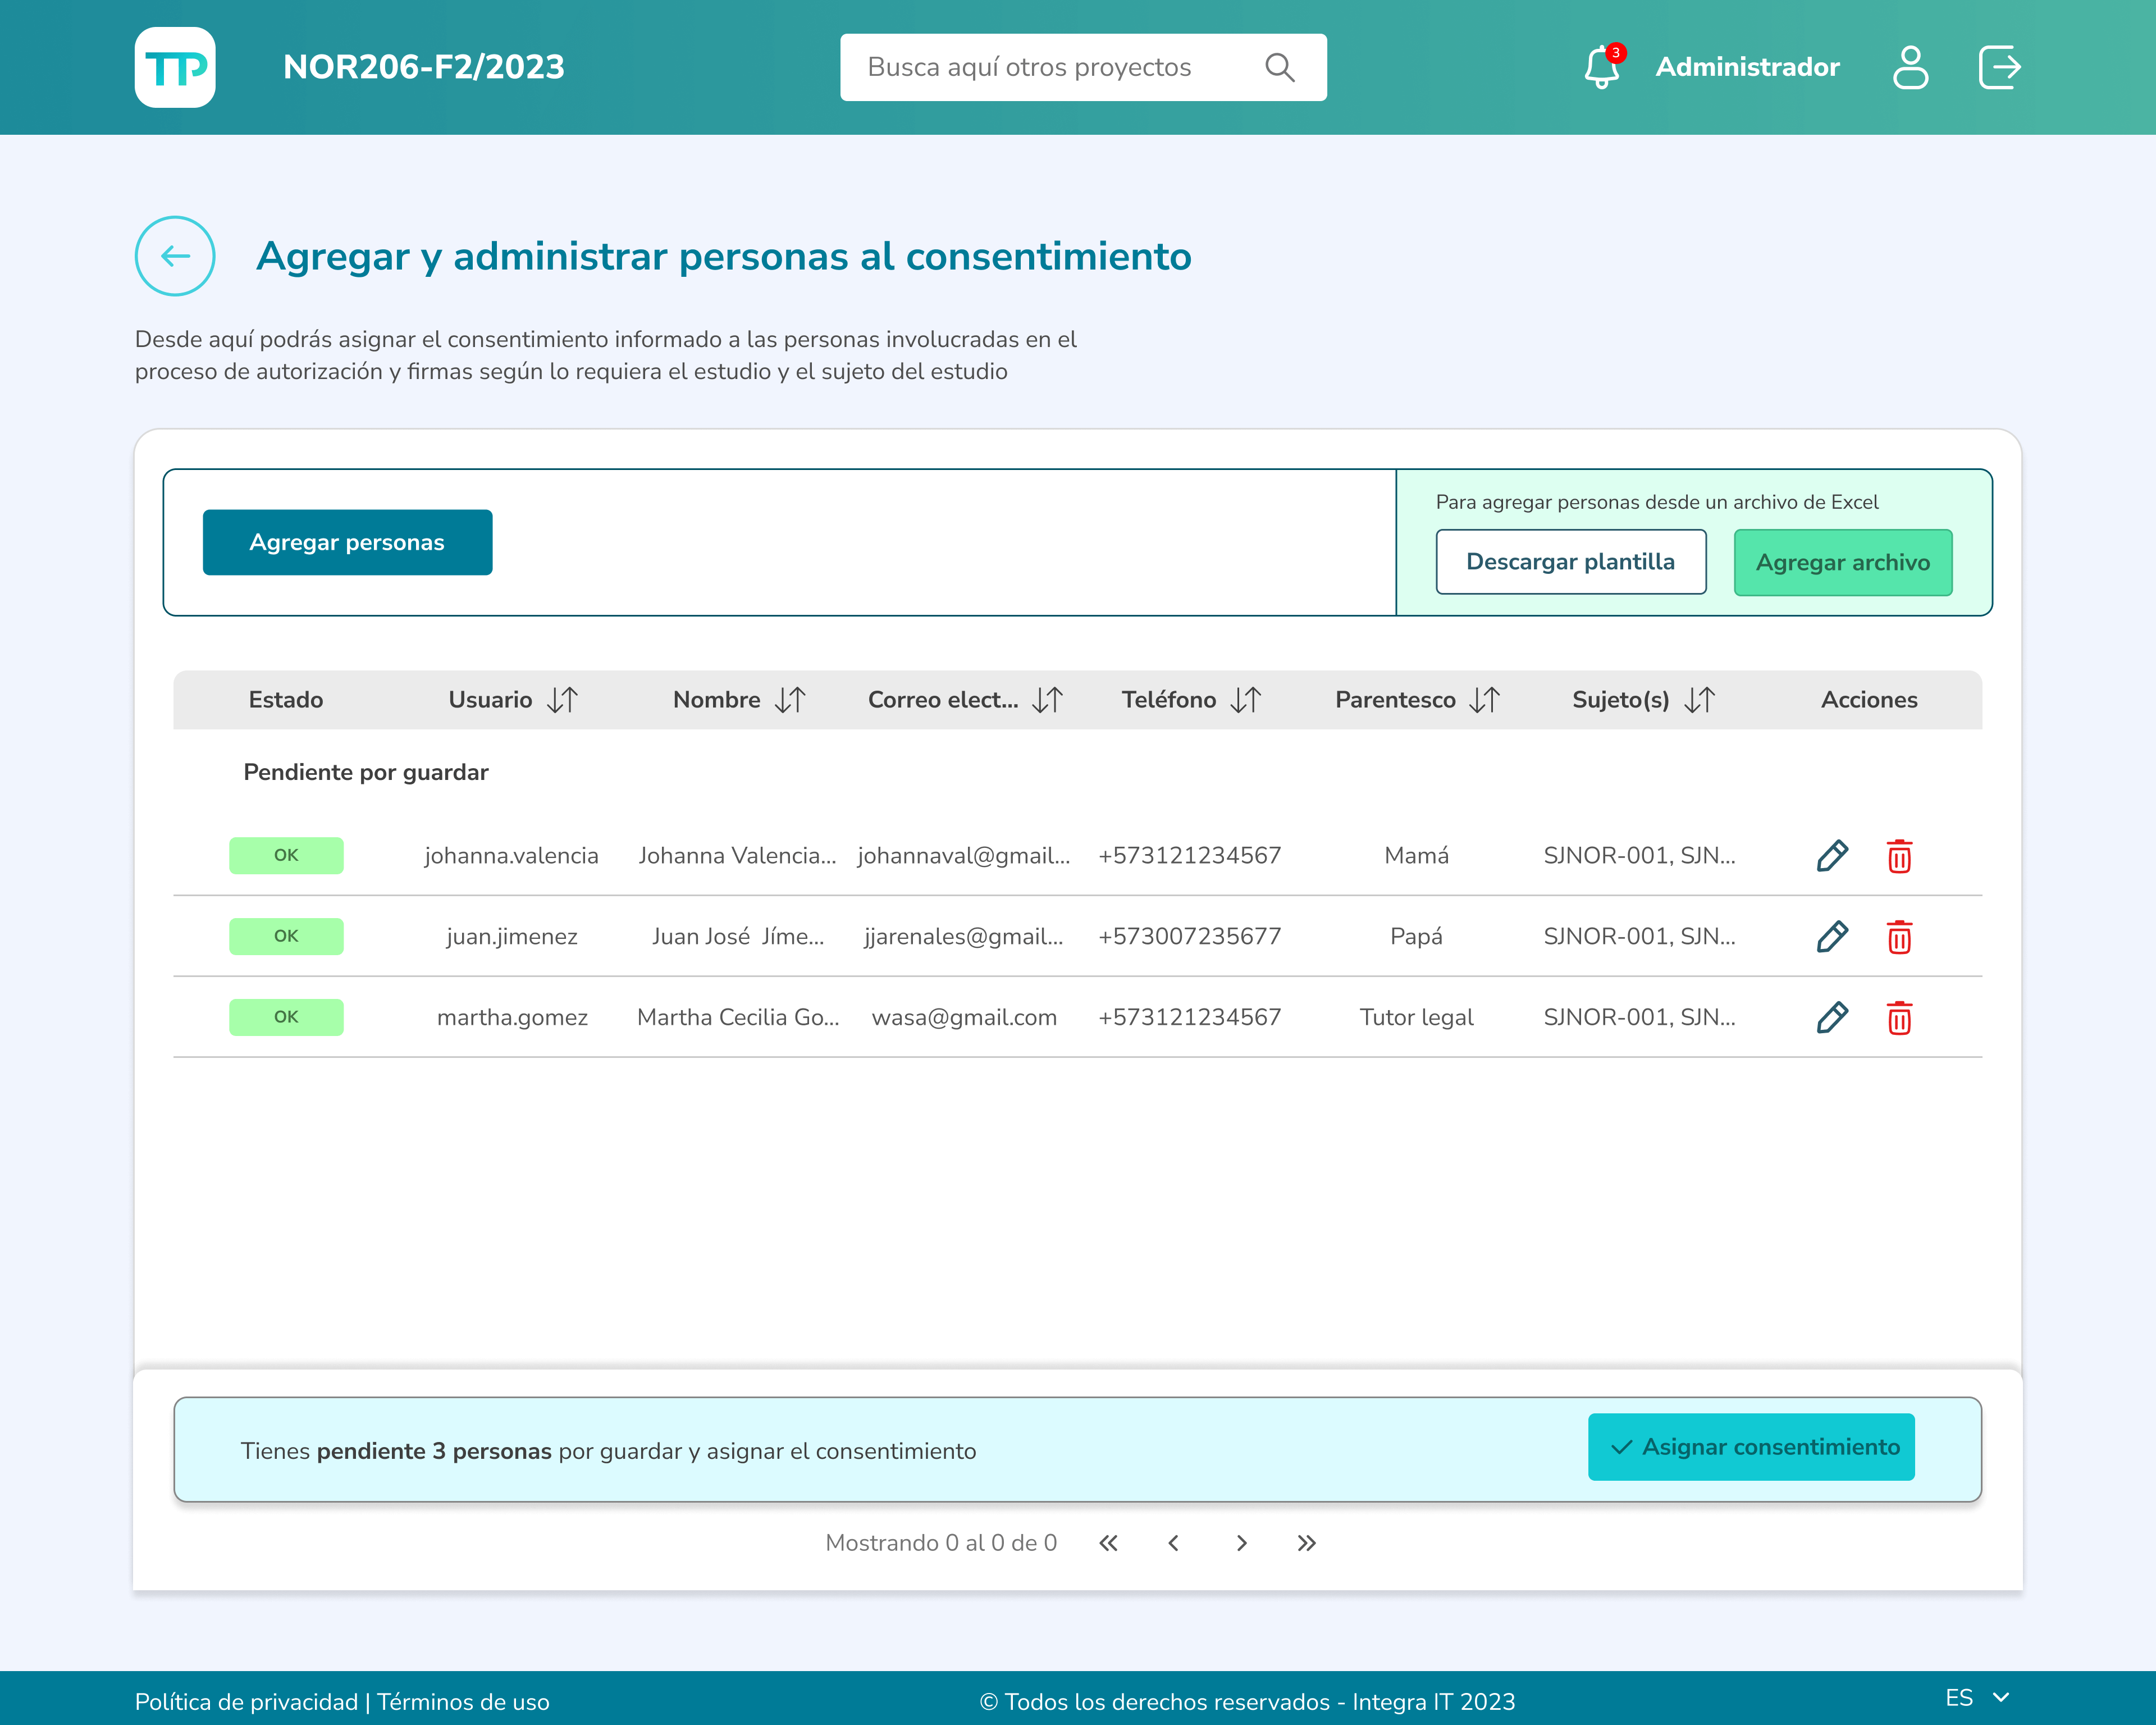2156x1725 pixels.
Task: Sort table by Usuario column
Action: [562, 700]
